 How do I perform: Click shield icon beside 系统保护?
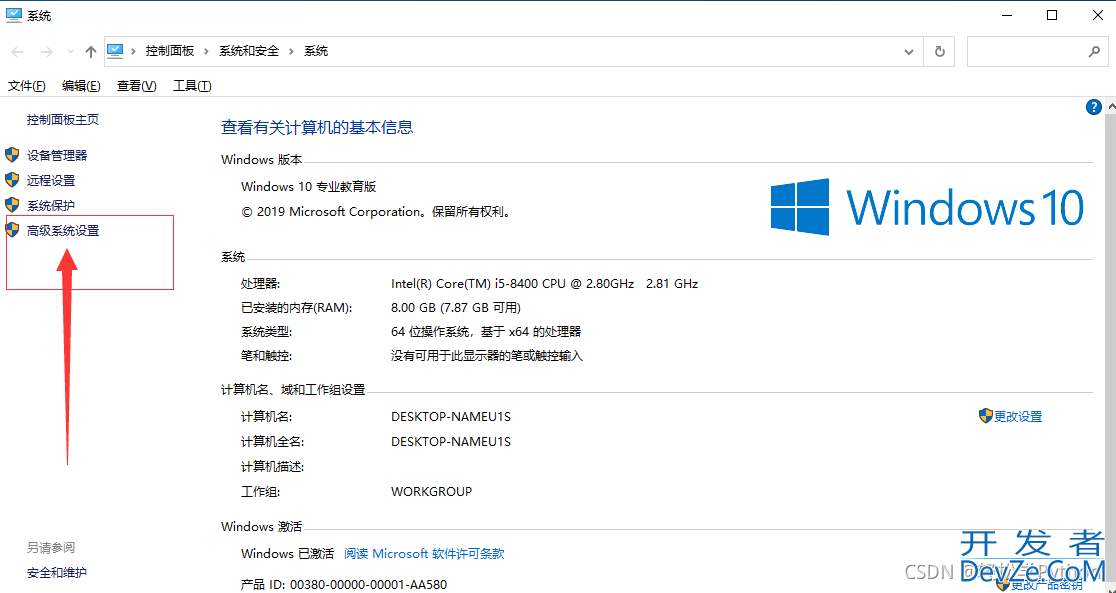coord(12,205)
